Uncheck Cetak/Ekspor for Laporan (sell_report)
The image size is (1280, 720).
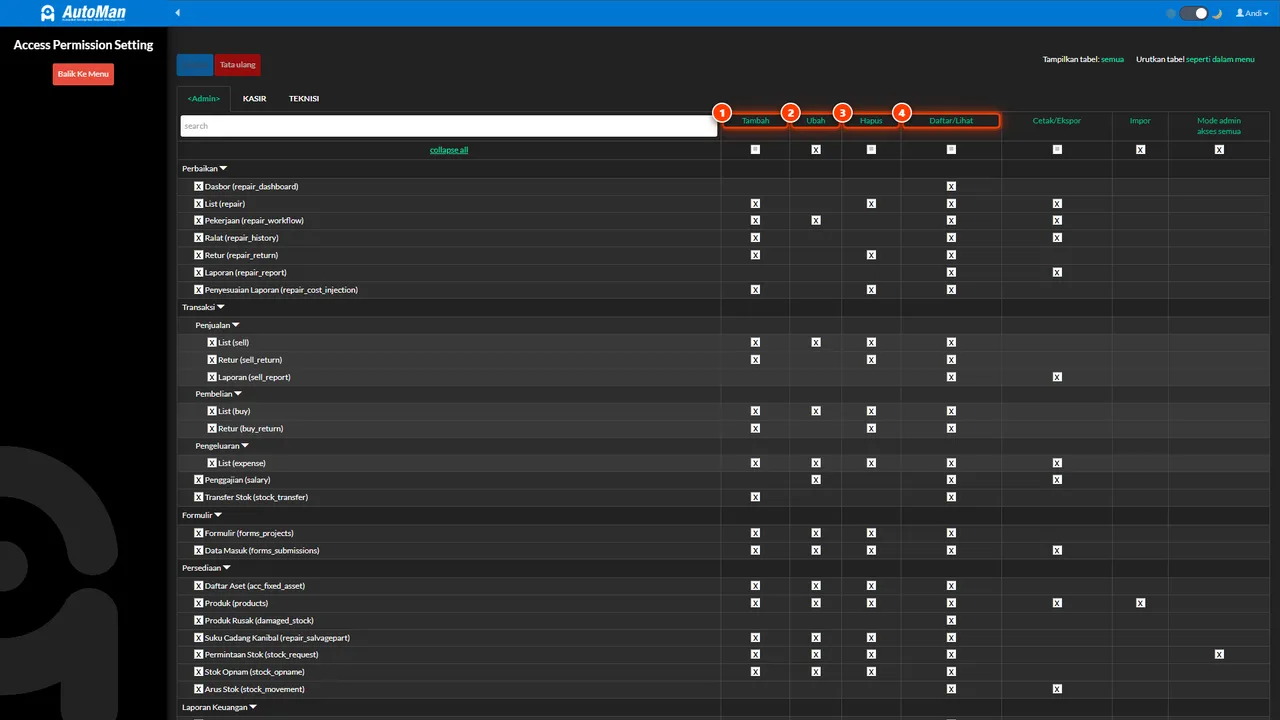(x=1057, y=377)
